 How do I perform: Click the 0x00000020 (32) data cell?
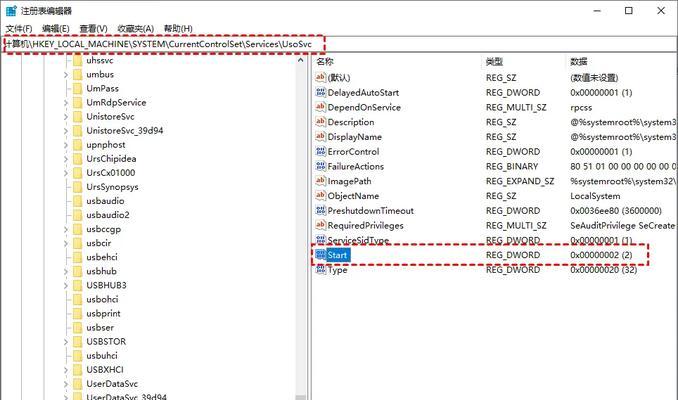603,270
